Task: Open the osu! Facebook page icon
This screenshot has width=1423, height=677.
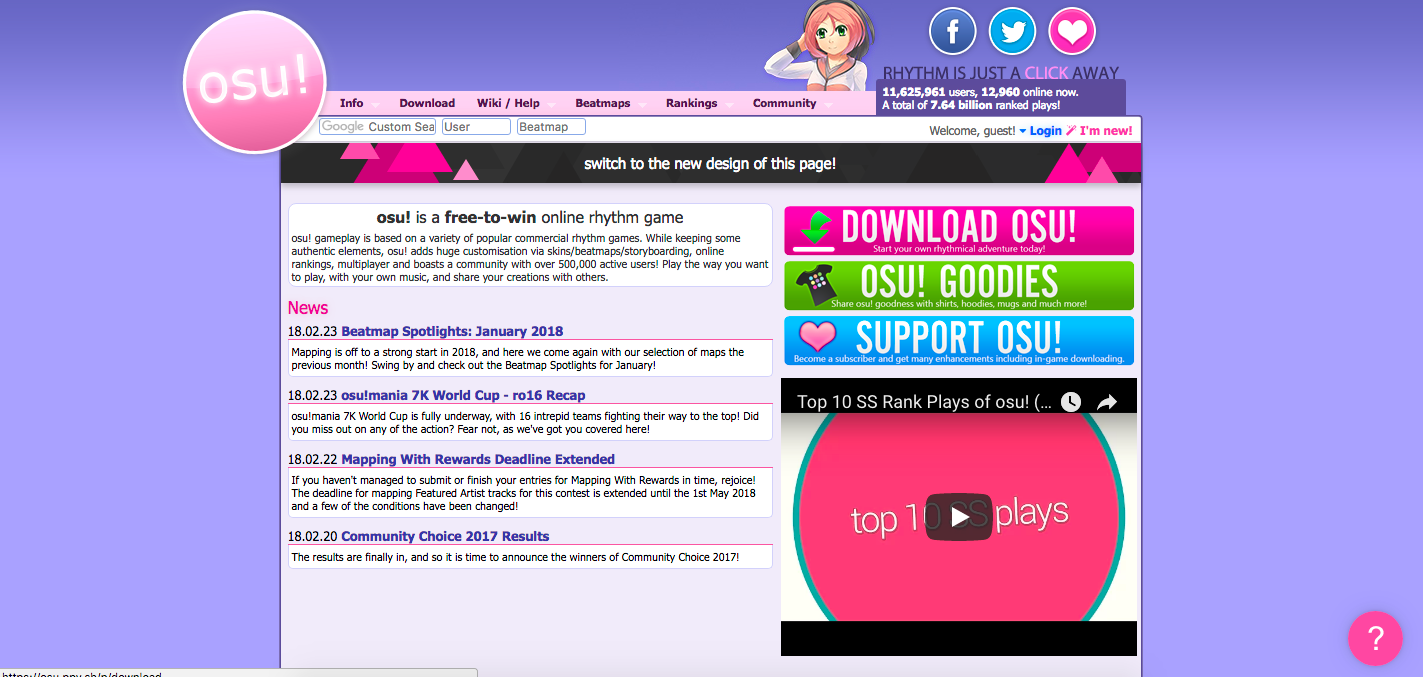Action: coord(952,31)
